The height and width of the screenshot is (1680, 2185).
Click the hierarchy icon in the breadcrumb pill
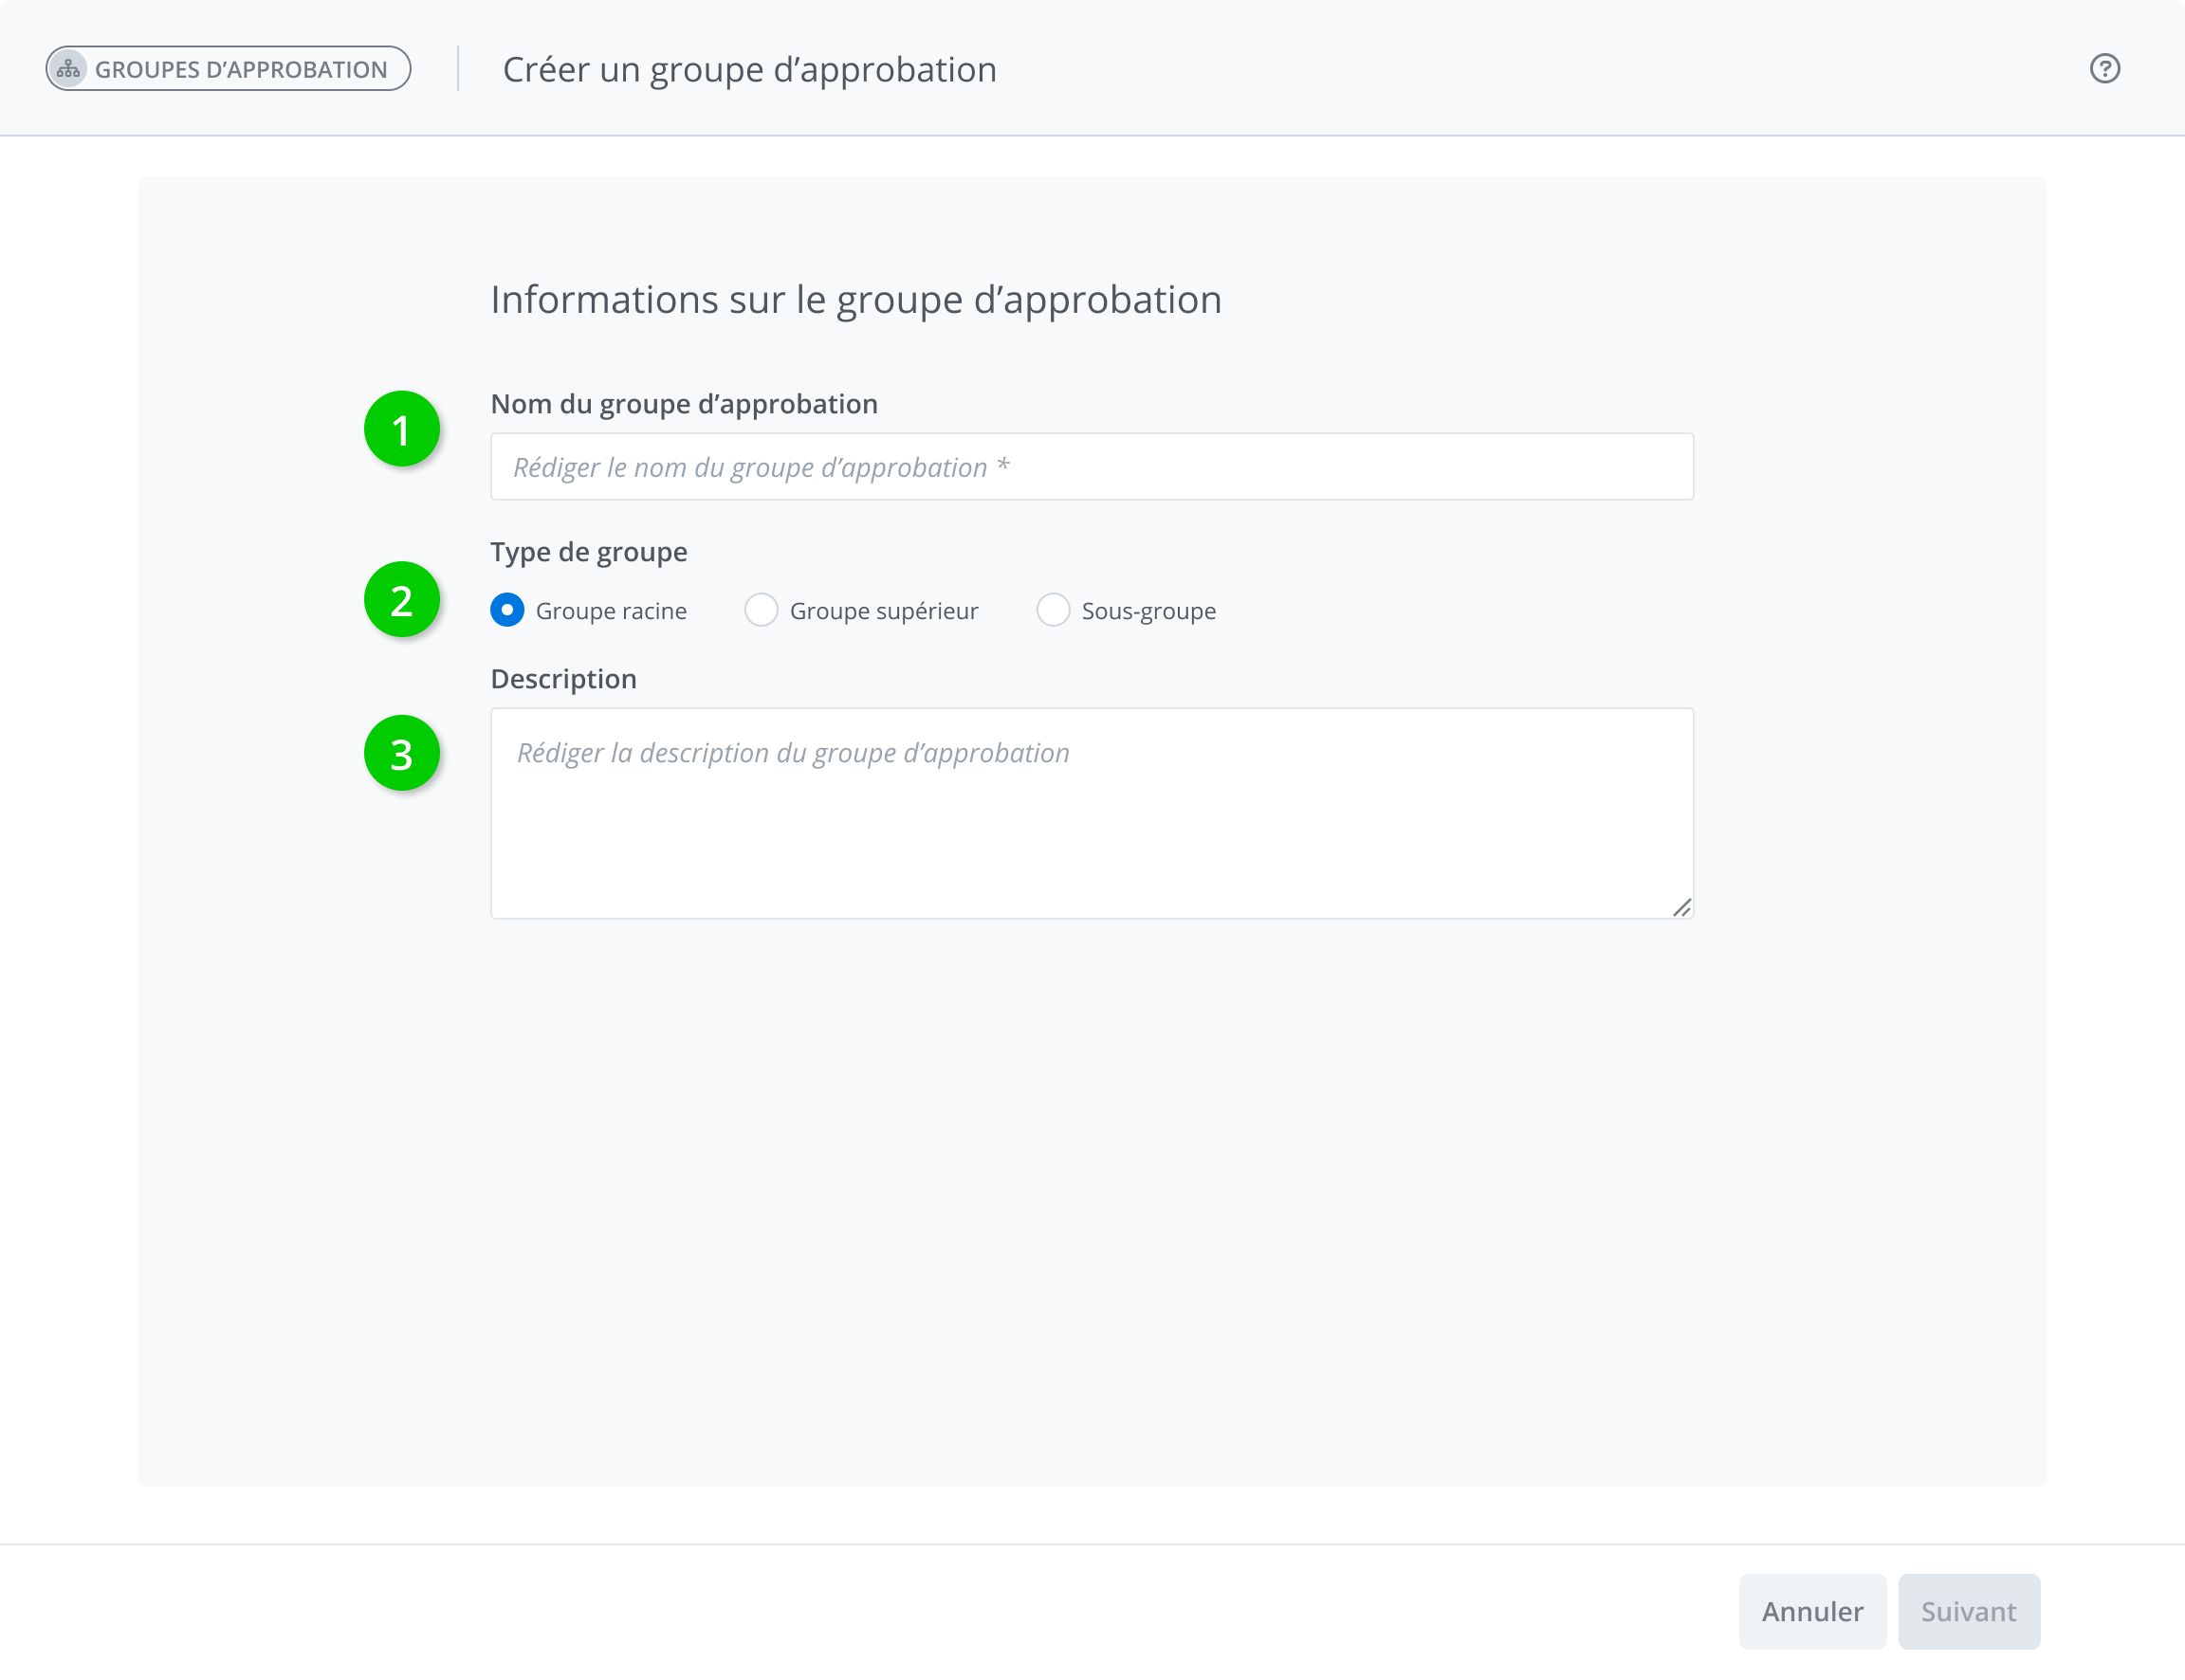click(x=68, y=69)
